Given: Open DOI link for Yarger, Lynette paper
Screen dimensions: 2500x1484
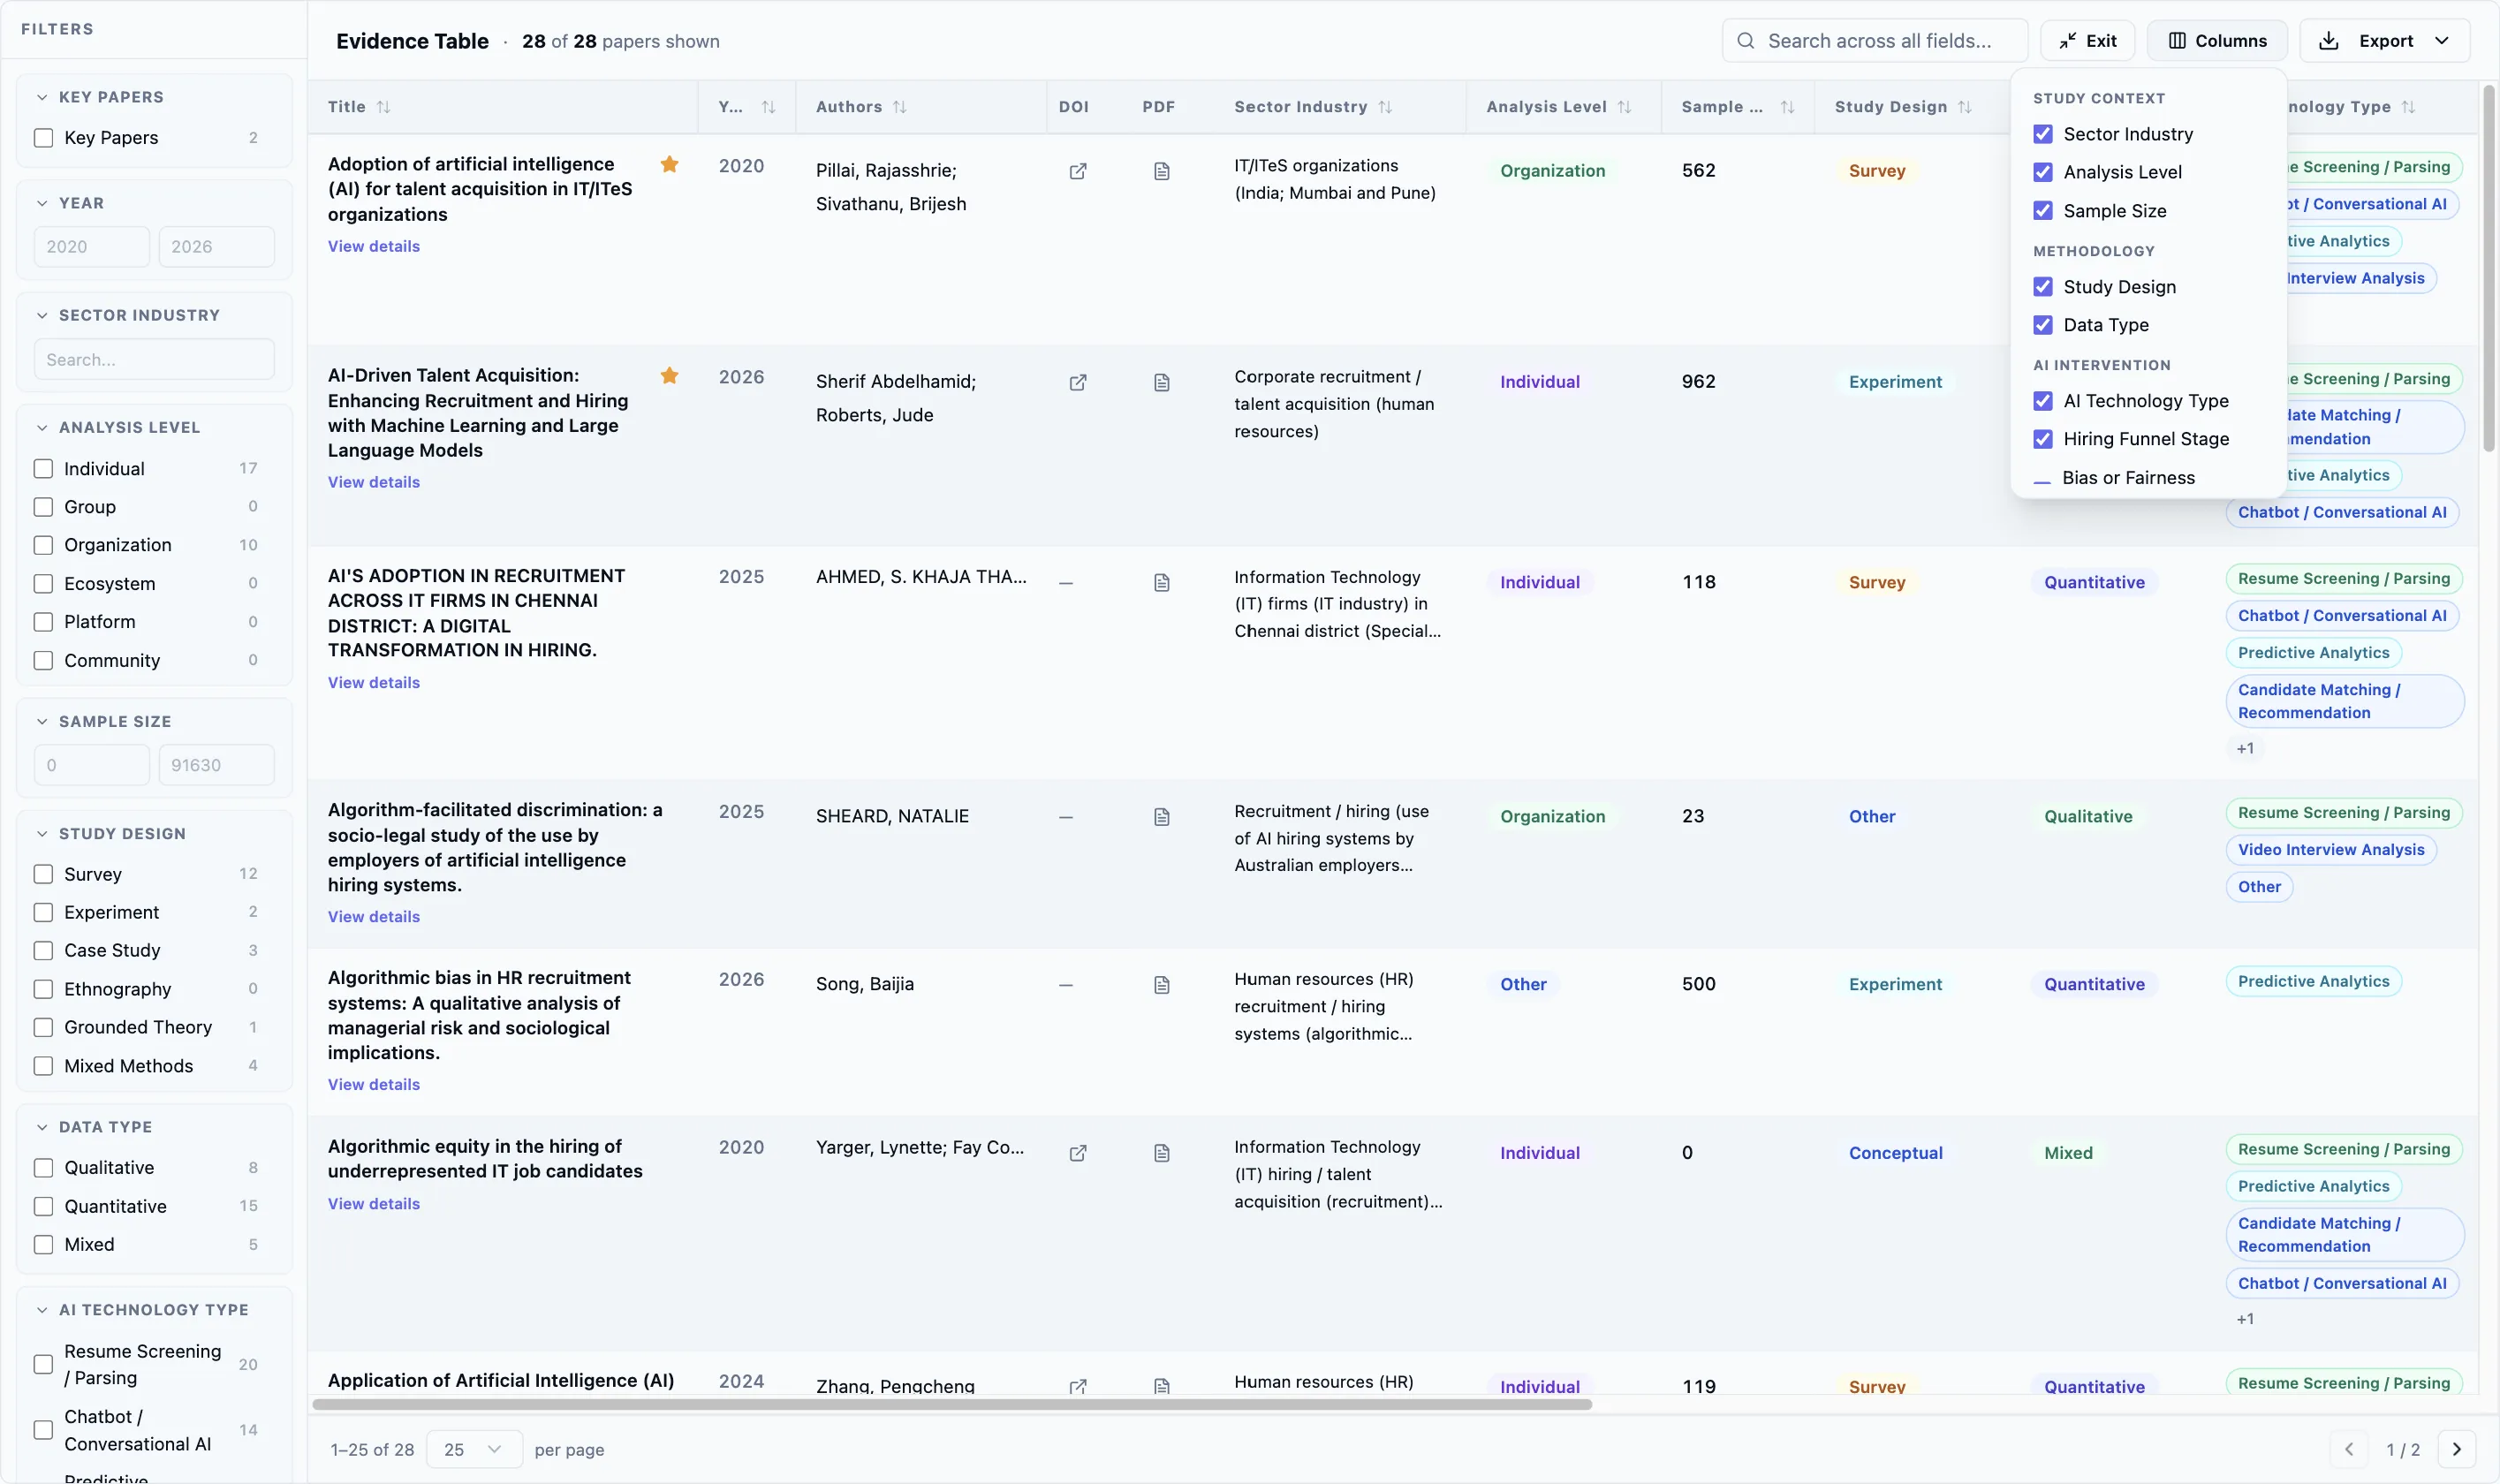Looking at the screenshot, I should tap(1077, 1153).
